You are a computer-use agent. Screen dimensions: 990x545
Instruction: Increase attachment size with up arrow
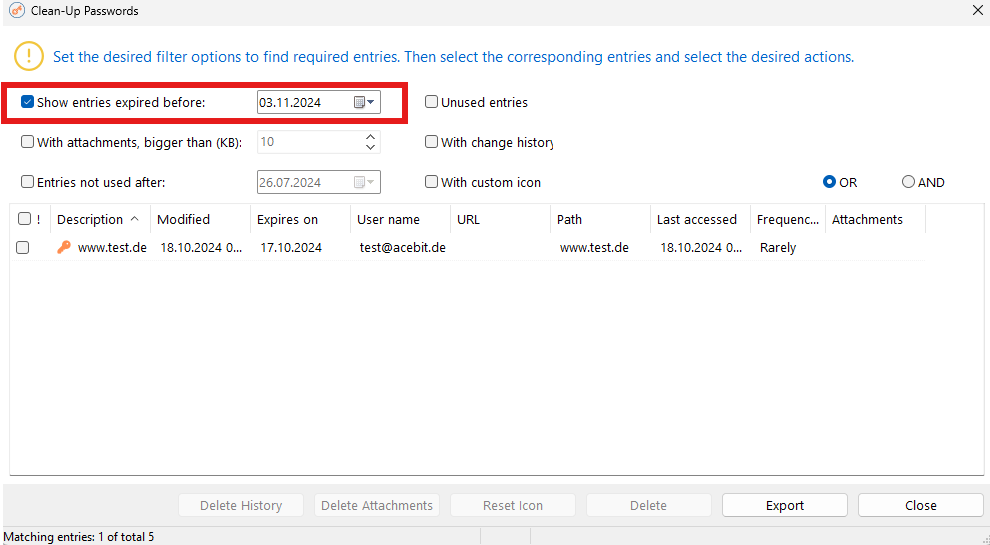click(371, 136)
